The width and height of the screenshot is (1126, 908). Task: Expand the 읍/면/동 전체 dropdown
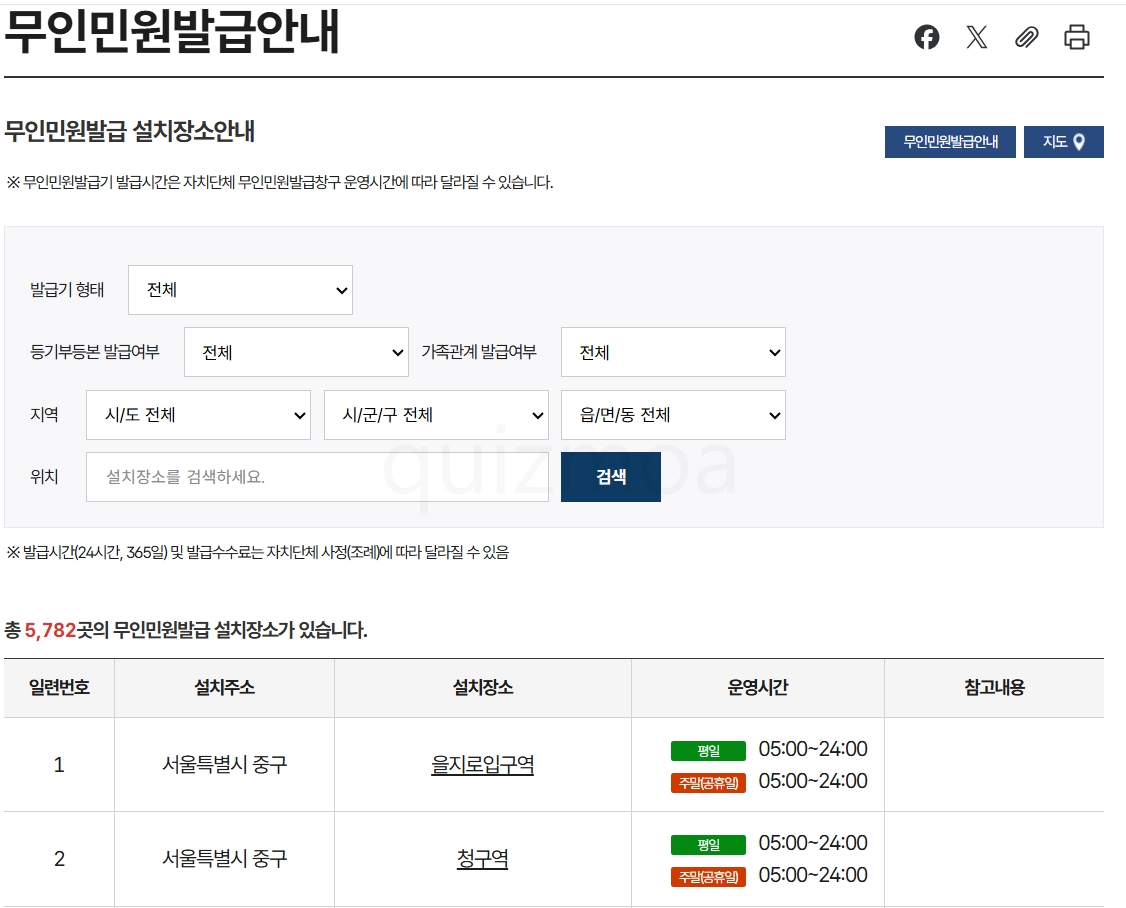pos(674,415)
